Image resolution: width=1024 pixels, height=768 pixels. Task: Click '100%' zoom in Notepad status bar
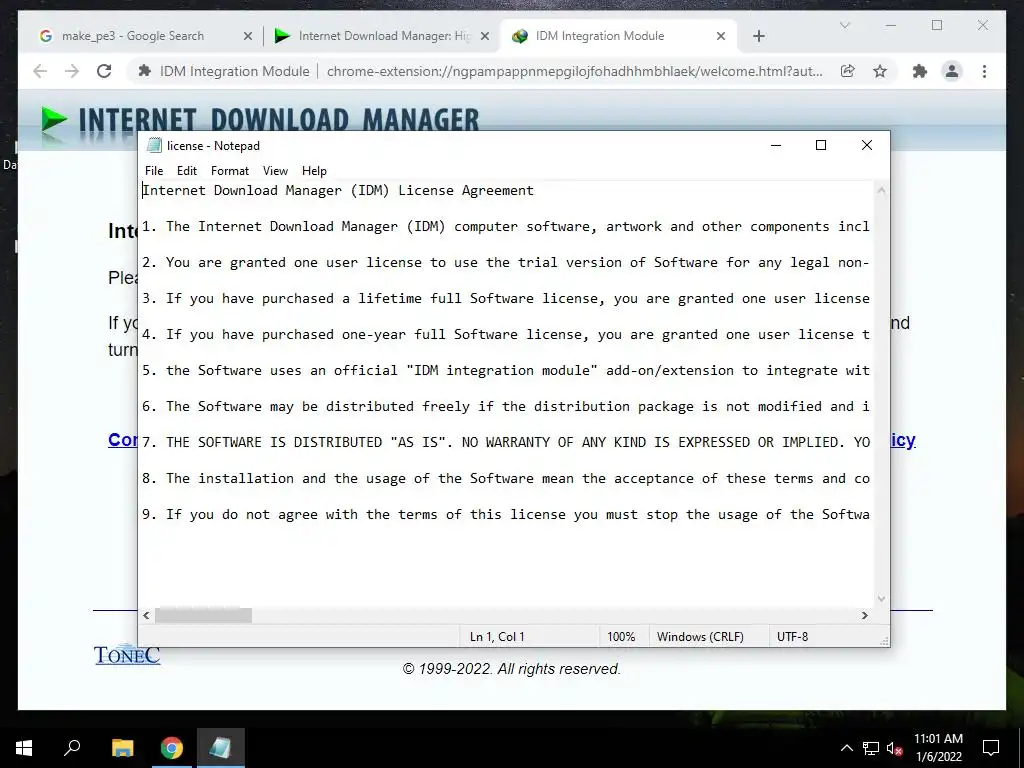tap(621, 637)
